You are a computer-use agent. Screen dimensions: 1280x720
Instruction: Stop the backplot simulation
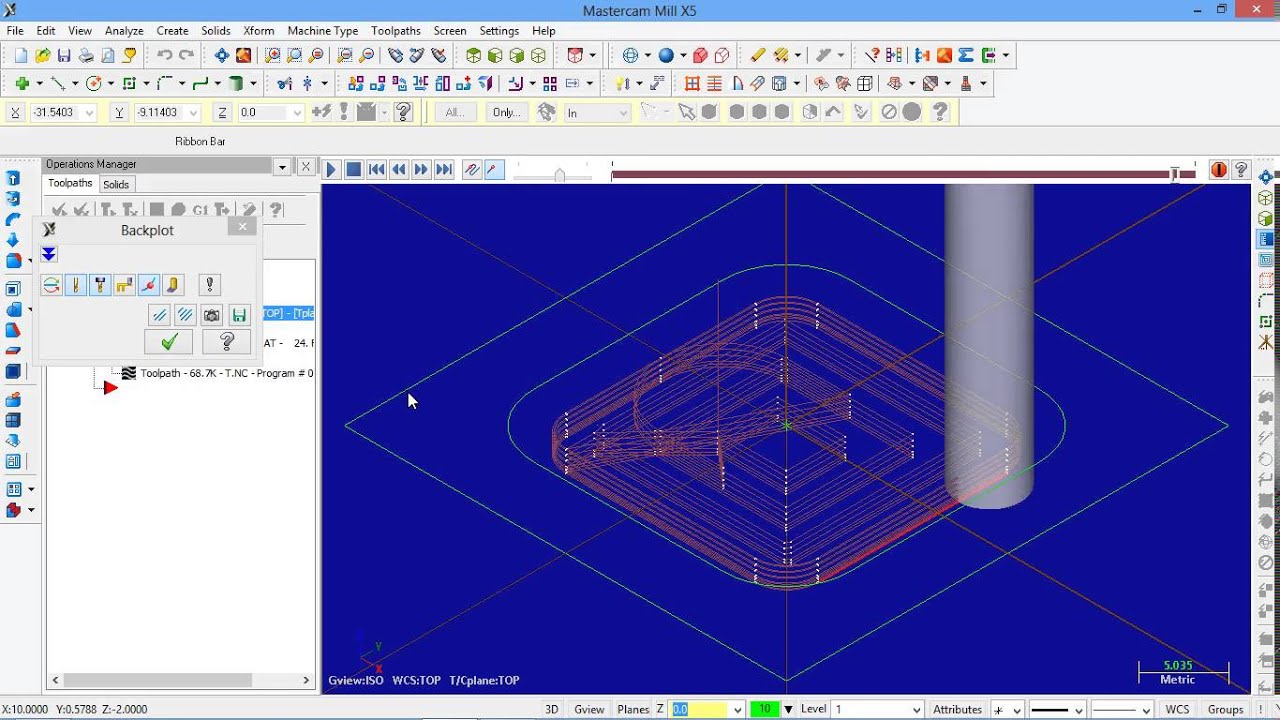tap(354, 170)
